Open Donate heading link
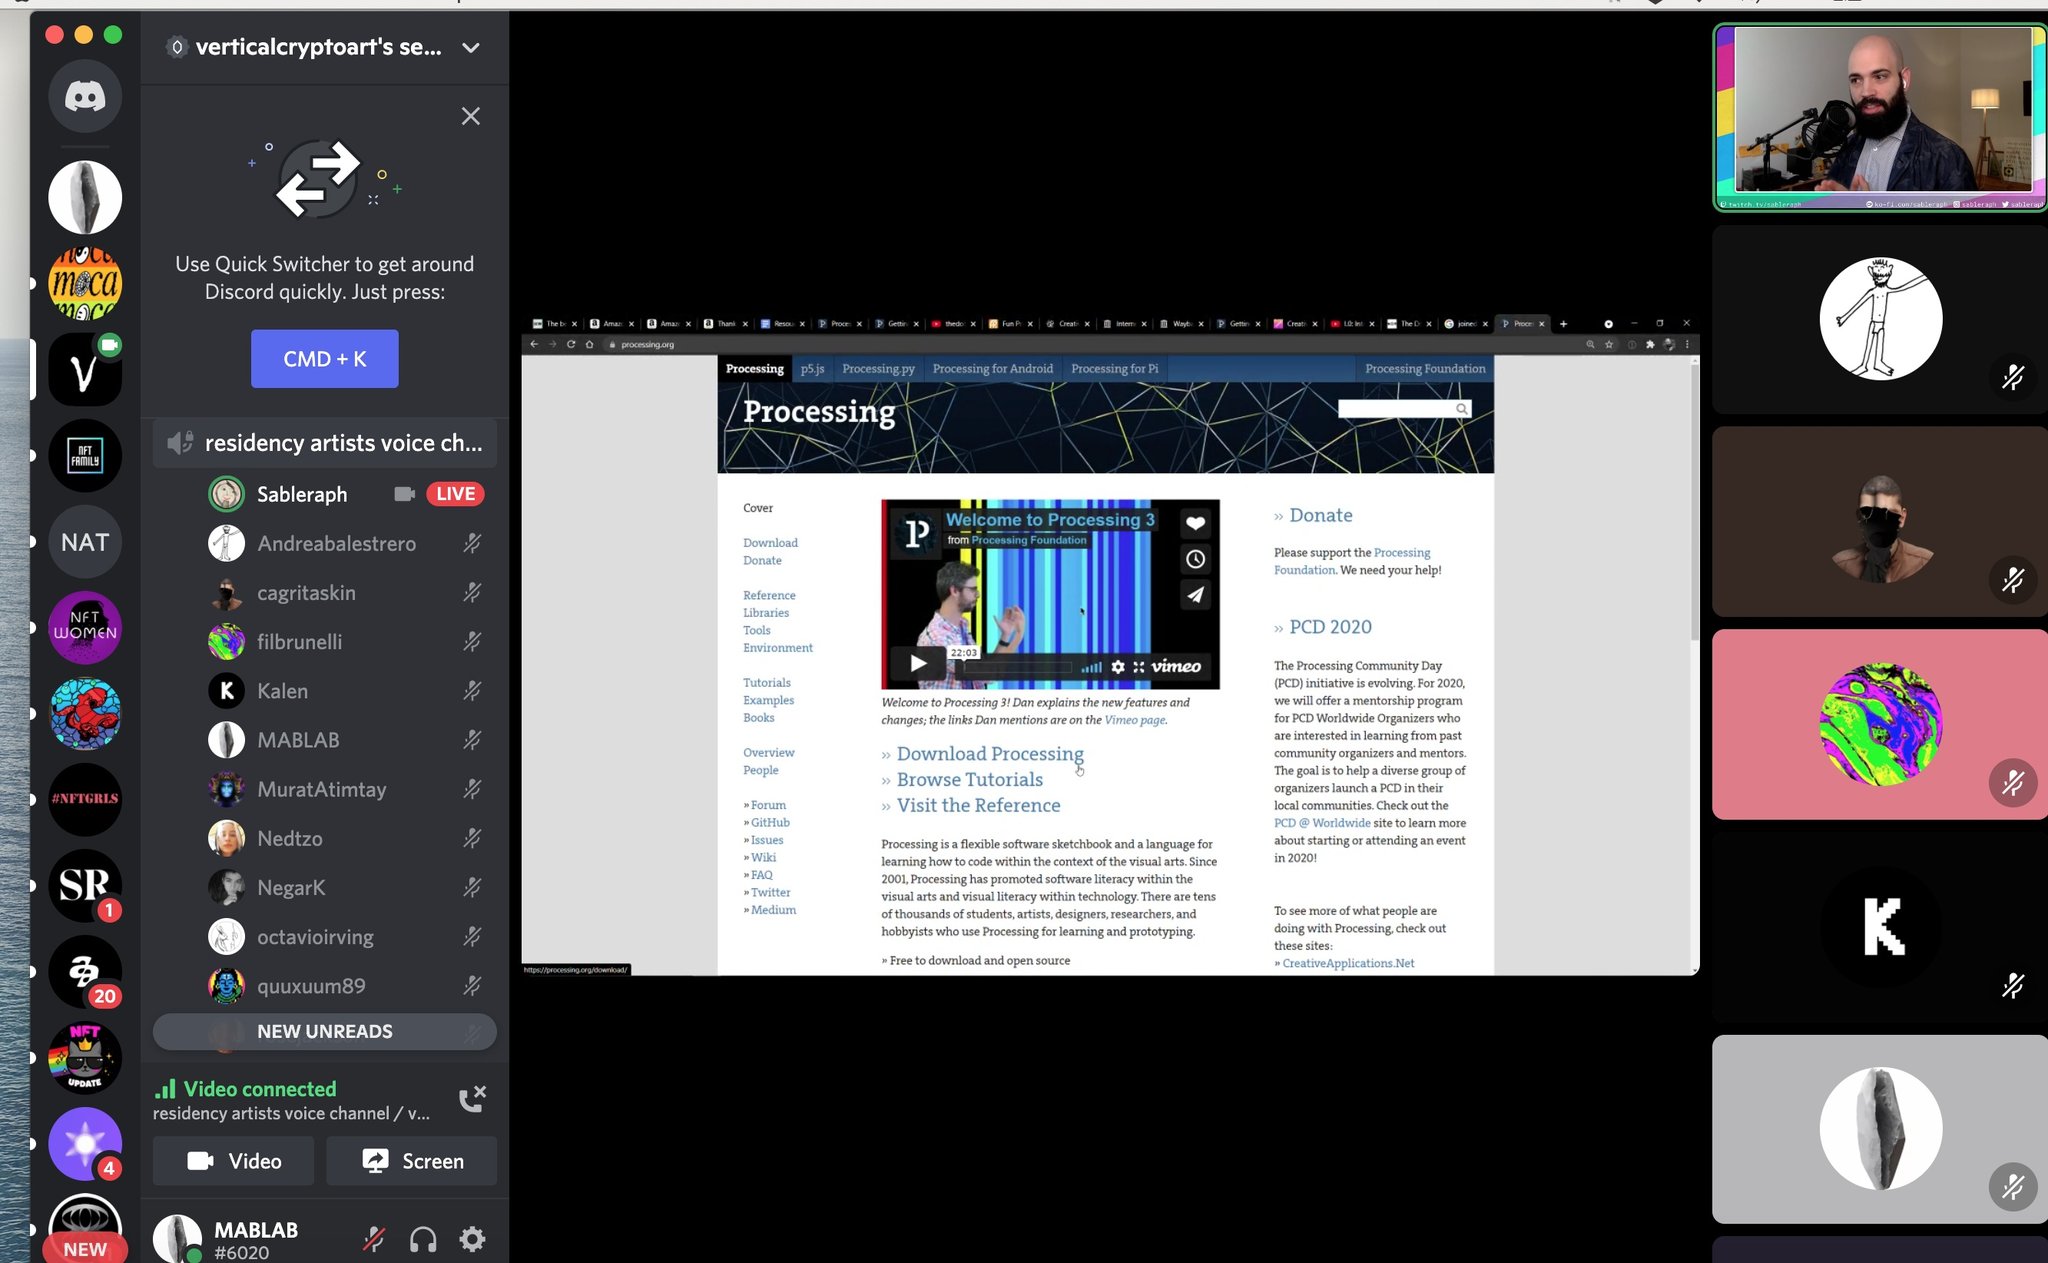Viewport: 2048px width, 1263px height. click(1320, 515)
